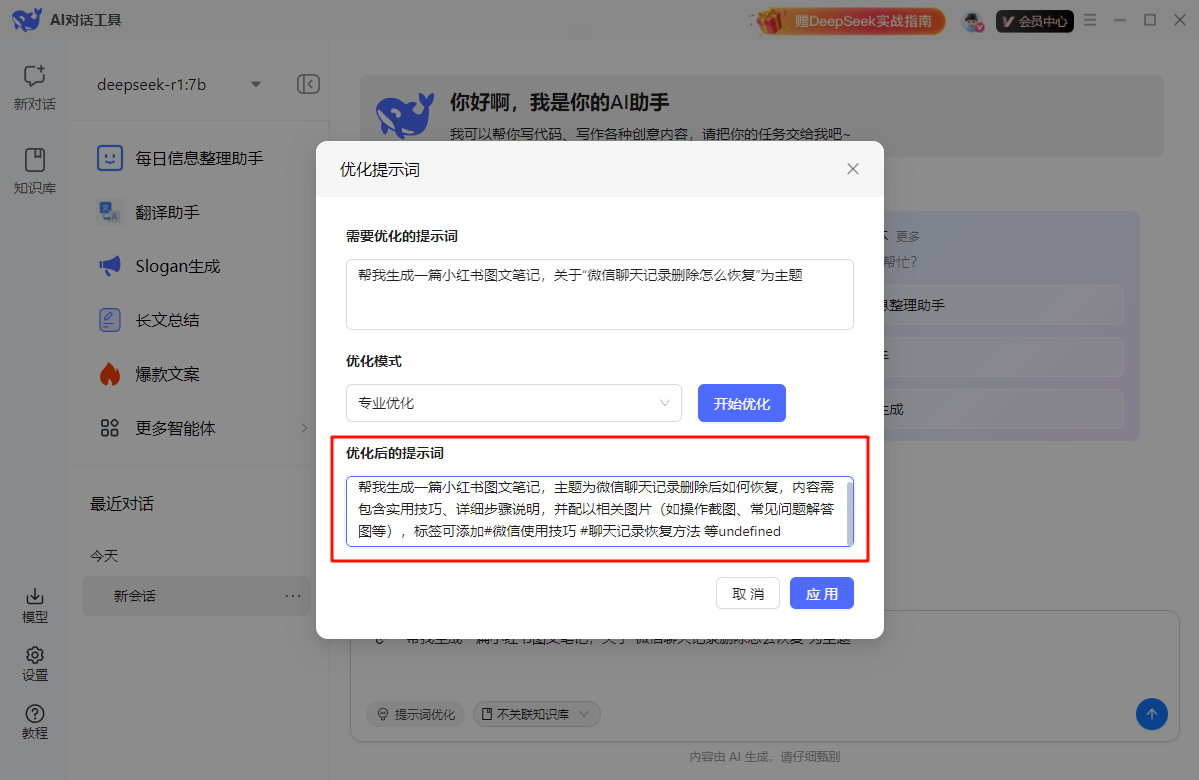Screen dimensions: 1199x780
Task: Click the 开始优化 button
Action: [x=741, y=401]
